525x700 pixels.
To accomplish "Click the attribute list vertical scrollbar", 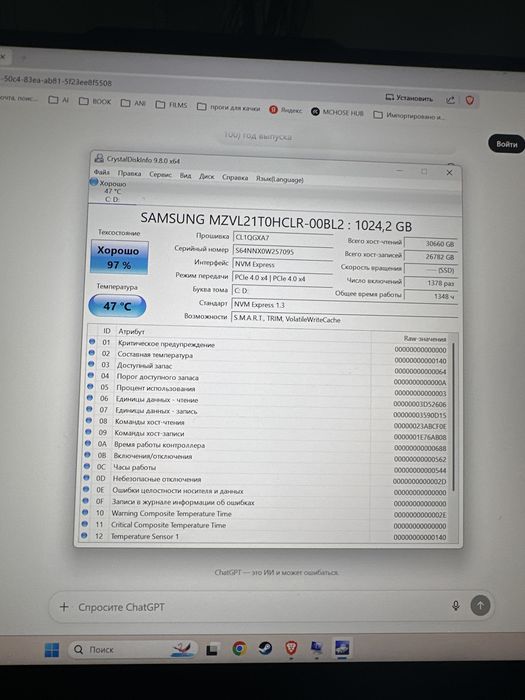I will tap(454, 416).
